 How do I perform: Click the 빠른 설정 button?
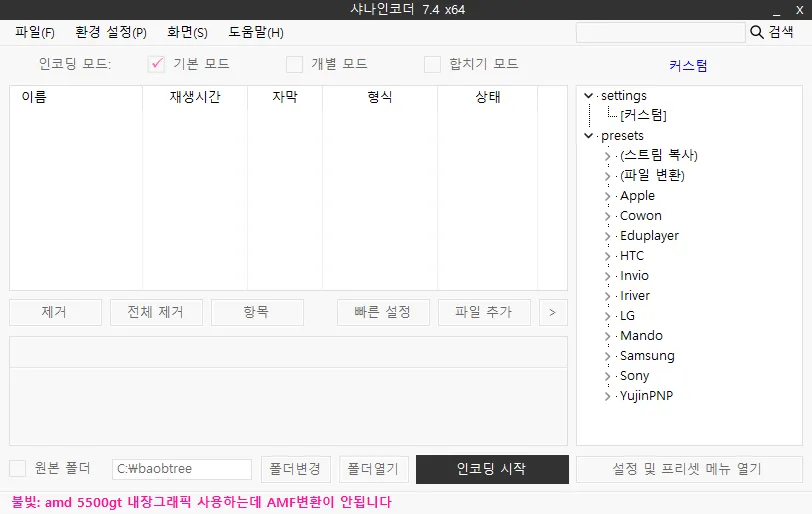pos(383,312)
